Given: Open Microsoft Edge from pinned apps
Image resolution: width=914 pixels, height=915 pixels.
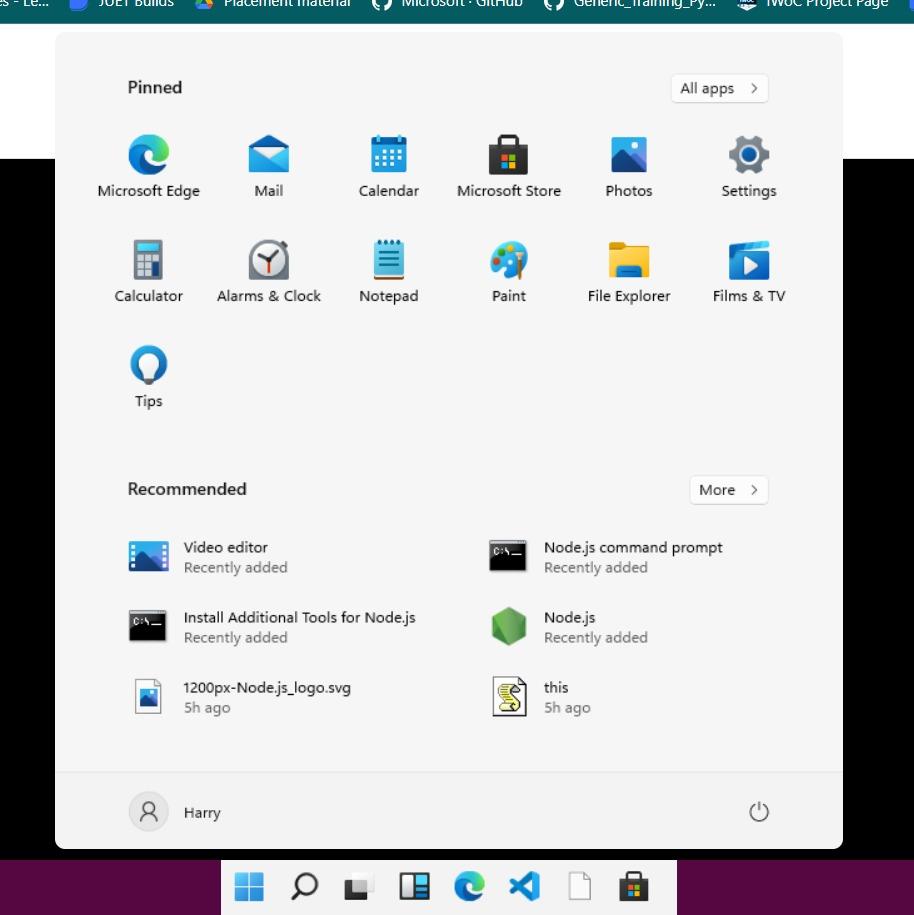Looking at the screenshot, I should (x=148, y=165).
